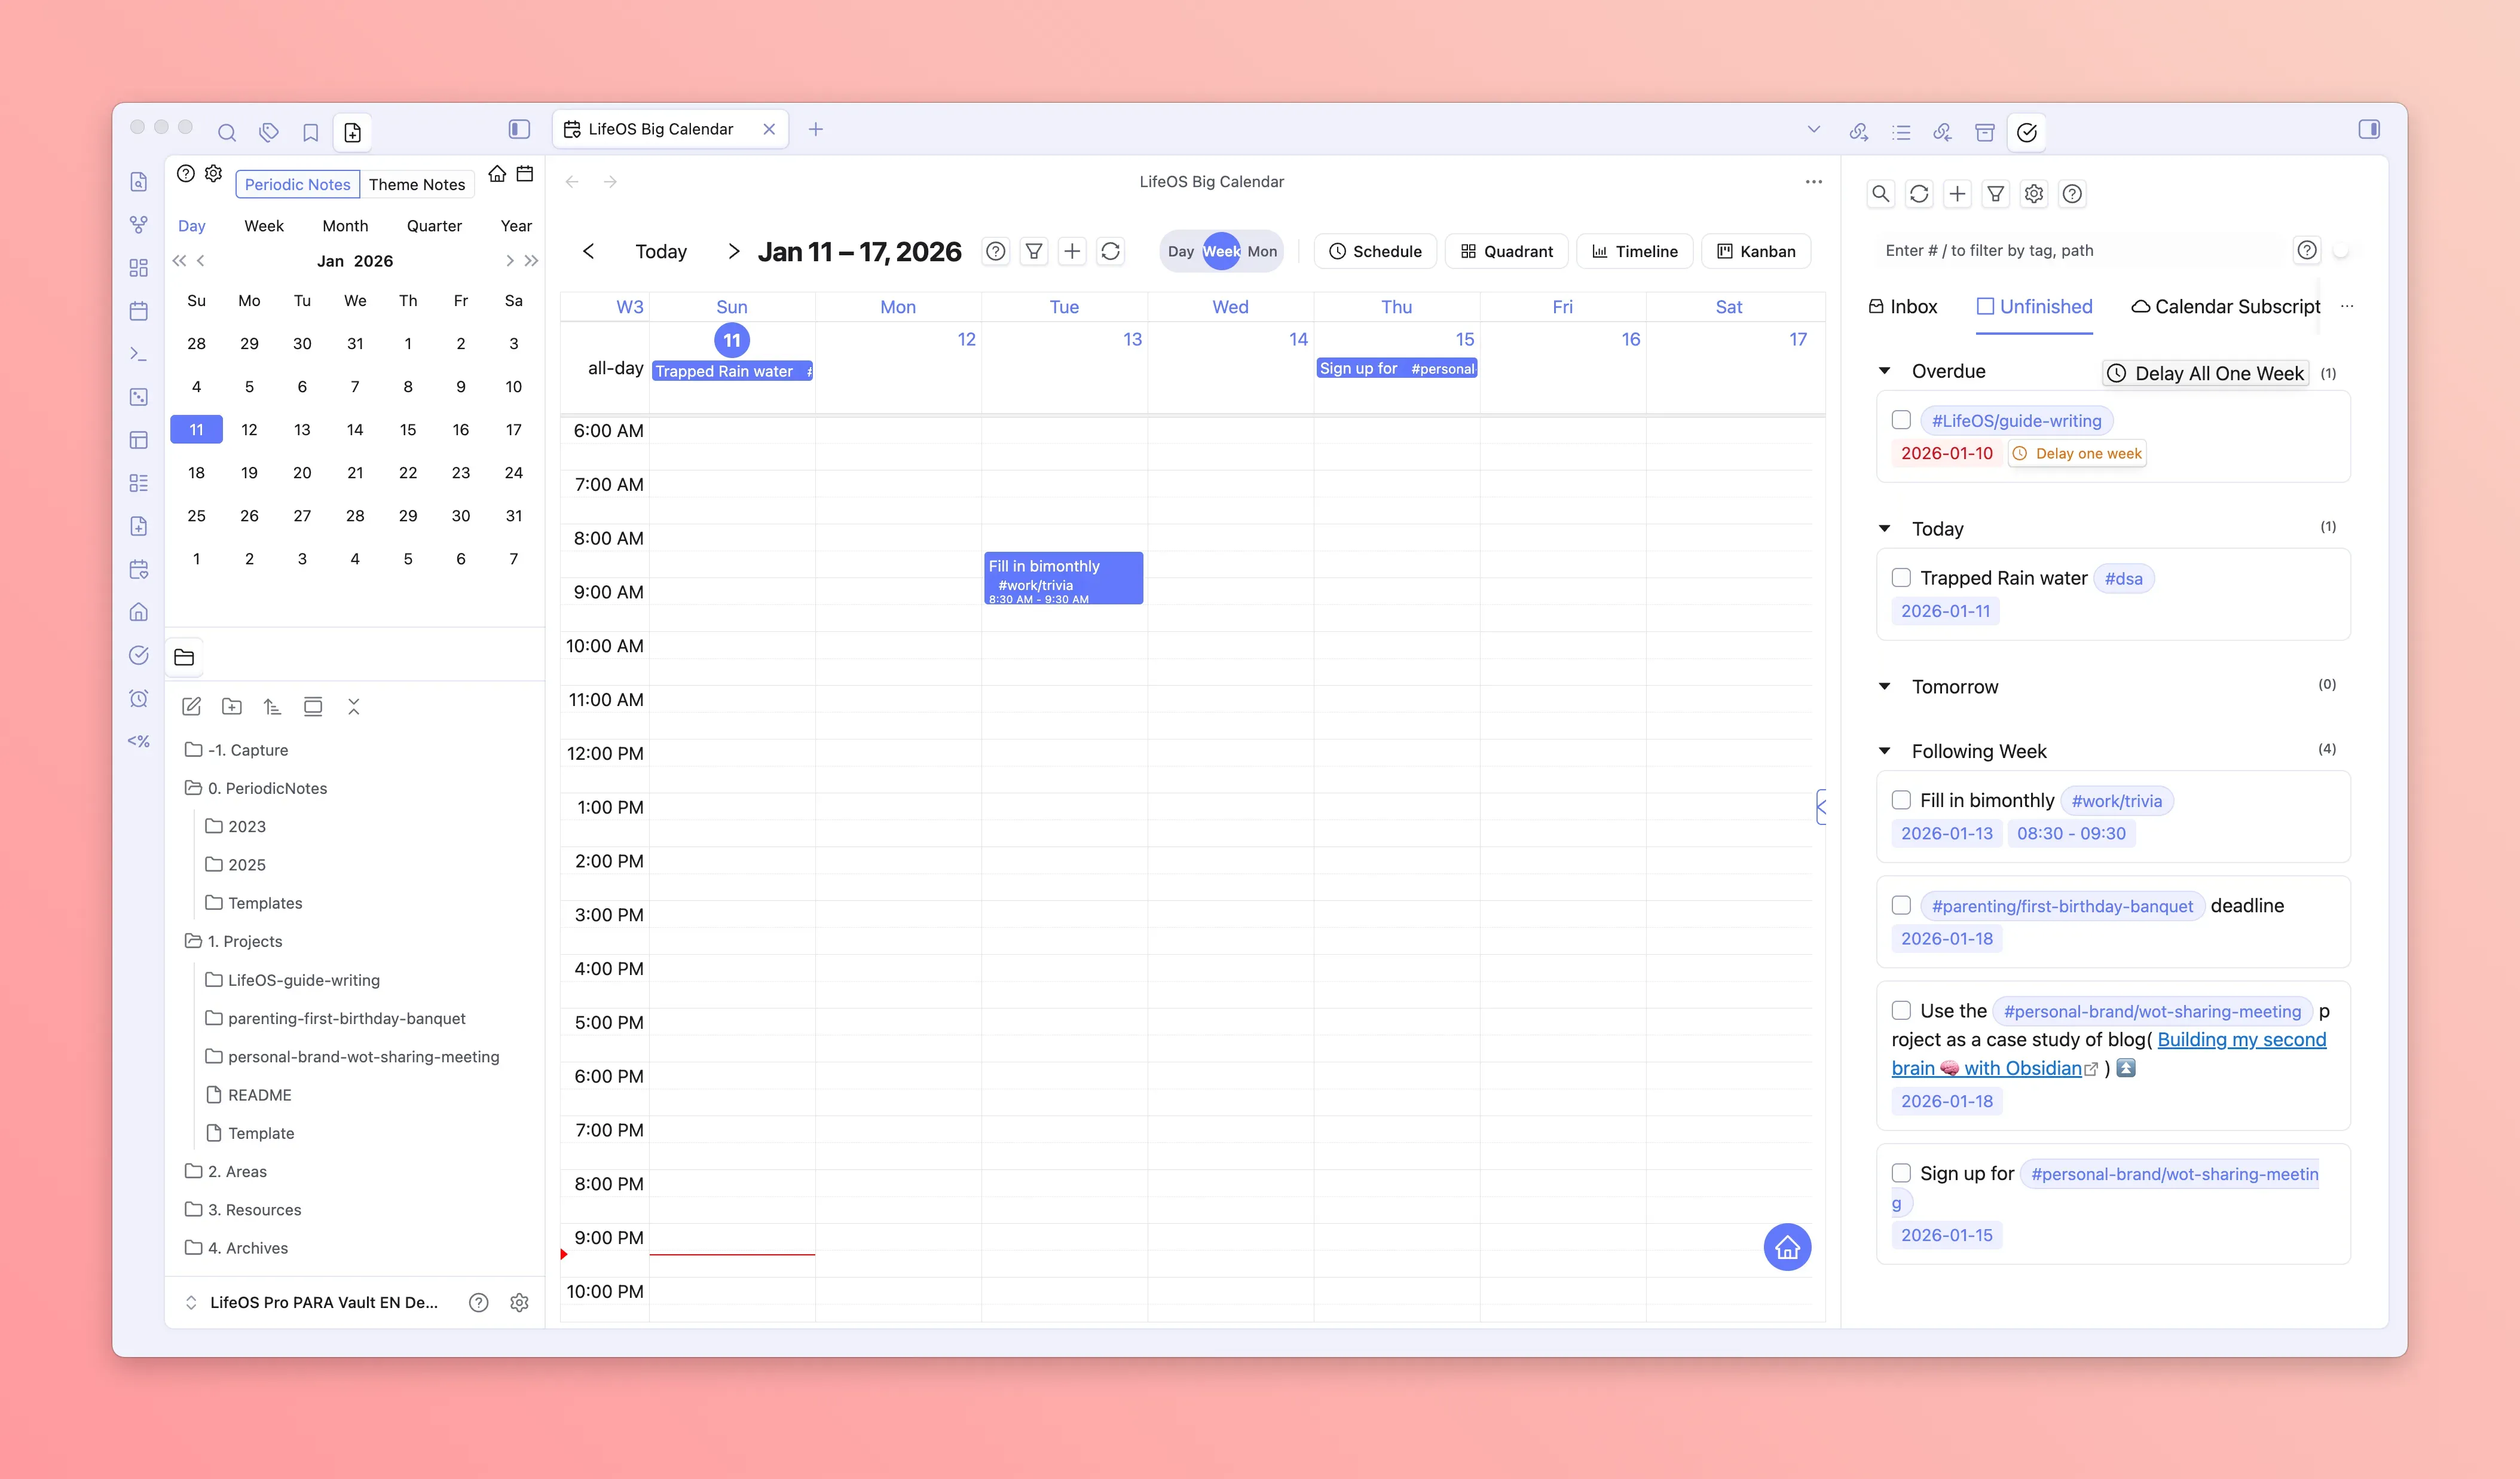Collapse the Following Week section

(x=1884, y=751)
